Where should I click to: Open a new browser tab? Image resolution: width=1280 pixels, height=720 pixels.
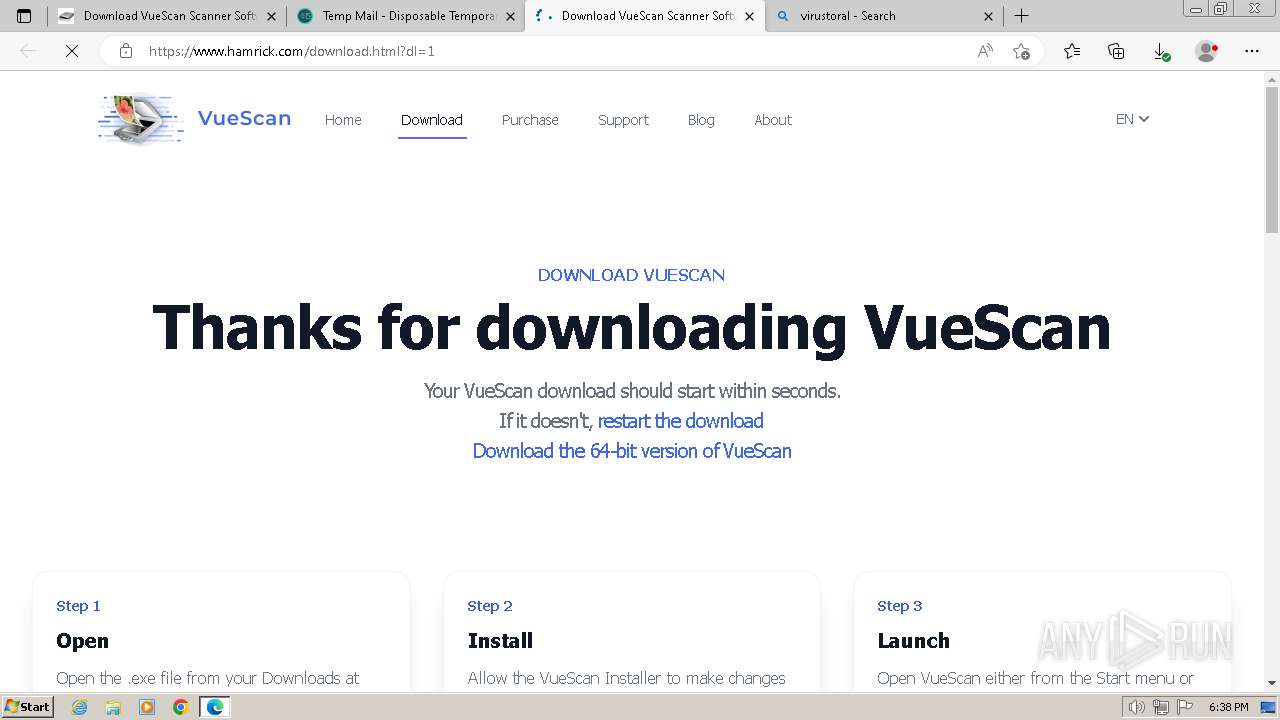(1021, 16)
